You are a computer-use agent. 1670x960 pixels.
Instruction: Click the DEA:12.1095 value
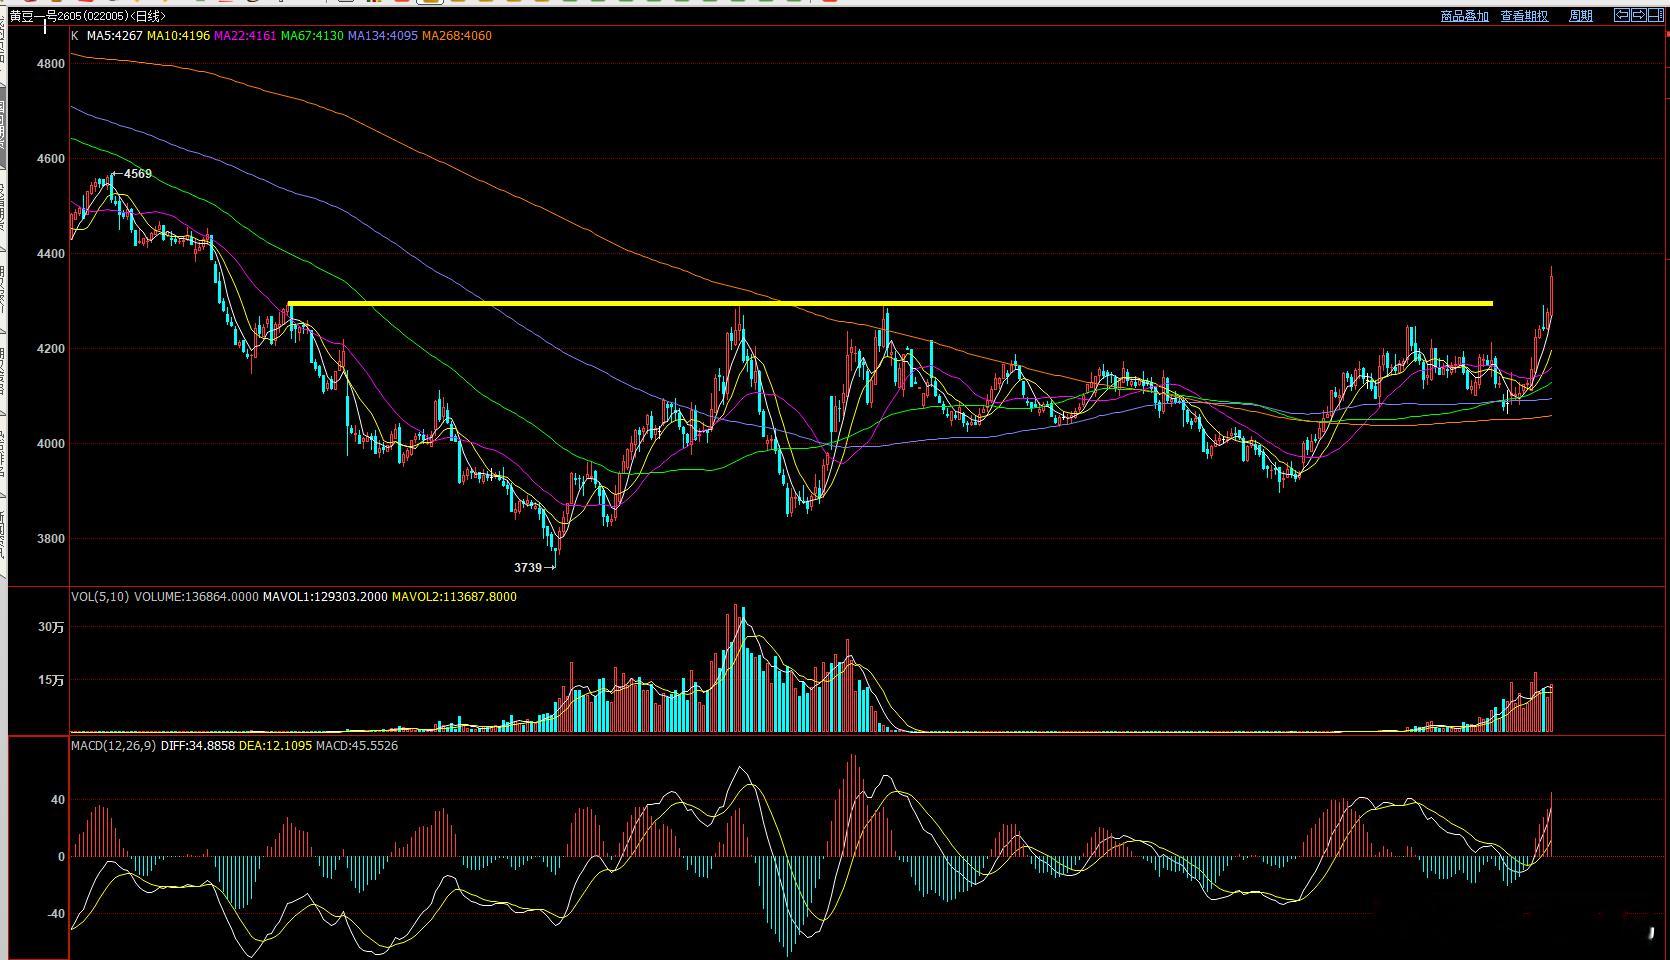click(276, 746)
